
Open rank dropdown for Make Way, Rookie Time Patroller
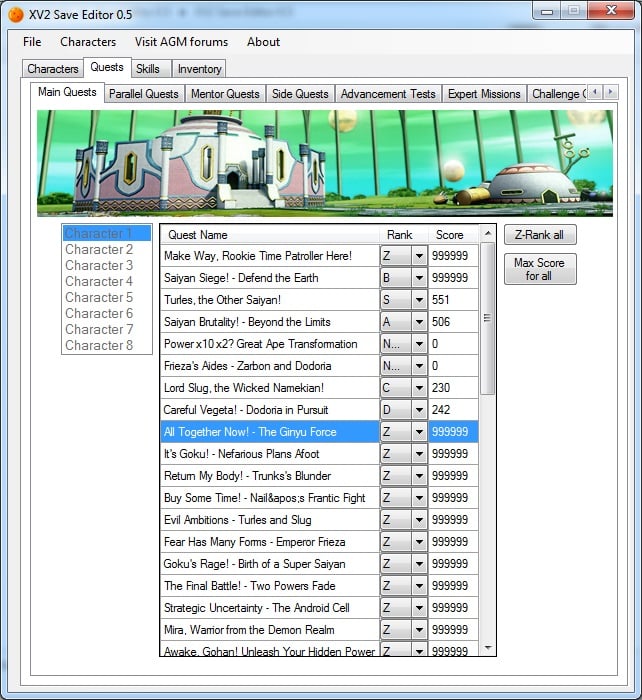pos(419,256)
